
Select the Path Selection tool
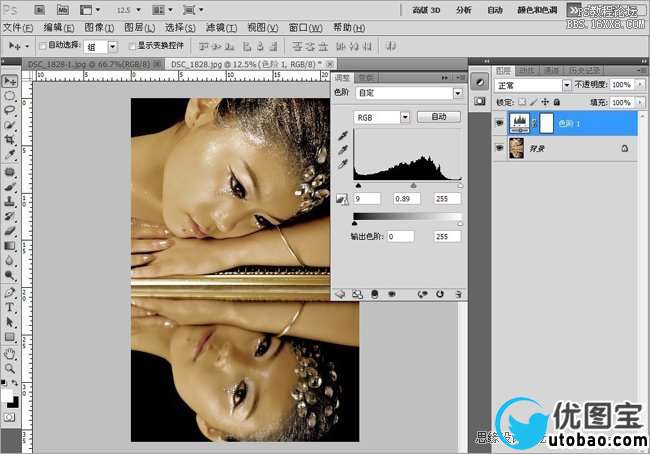click(9, 322)
